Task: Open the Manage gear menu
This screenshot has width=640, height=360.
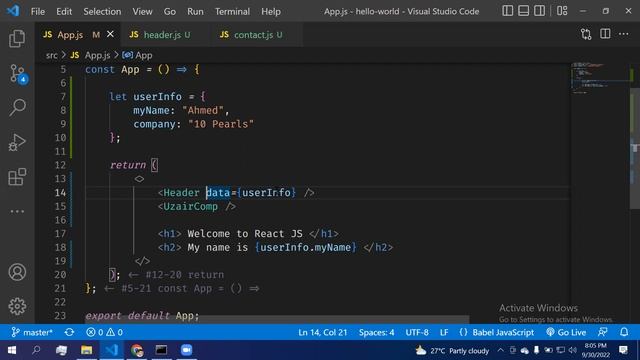Action: pyautogui.click(x=17, y=306)
